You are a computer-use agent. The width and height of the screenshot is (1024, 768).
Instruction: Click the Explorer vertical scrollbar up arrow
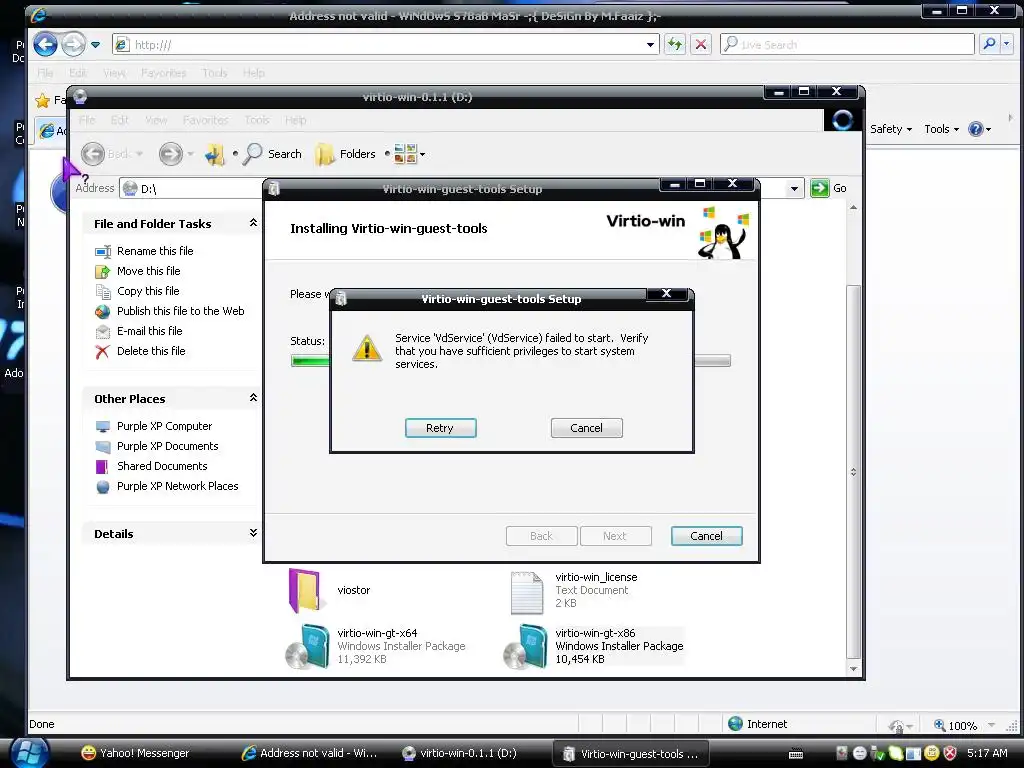[853, 208]
